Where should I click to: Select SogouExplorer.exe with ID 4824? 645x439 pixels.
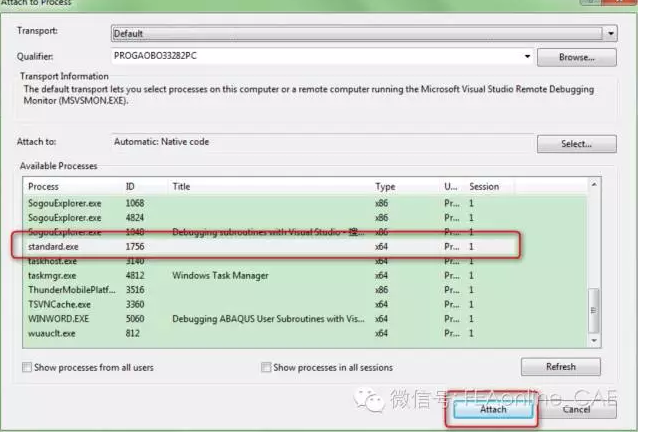click(x=305, y=218)
